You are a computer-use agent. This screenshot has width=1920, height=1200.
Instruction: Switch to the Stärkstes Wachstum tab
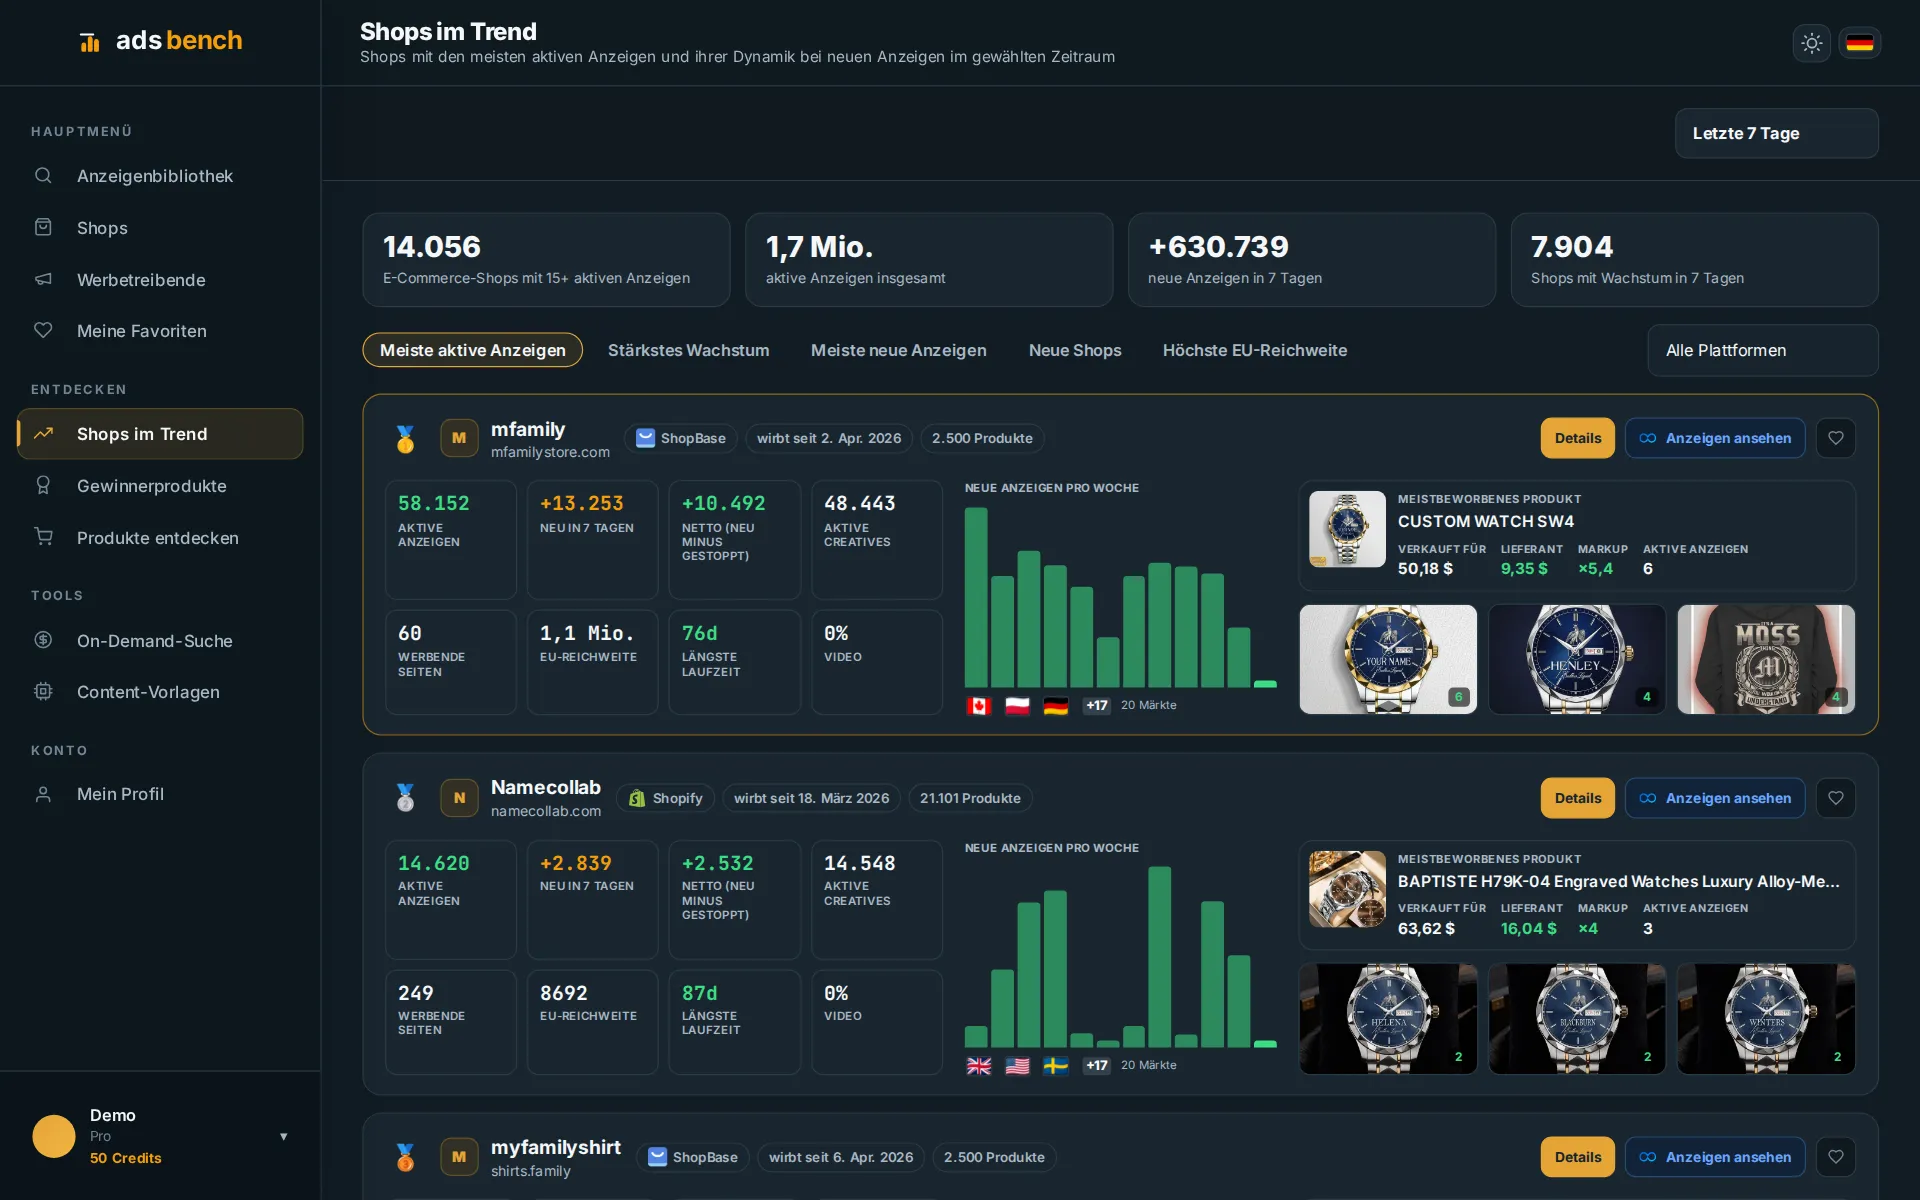coord(688,350)
